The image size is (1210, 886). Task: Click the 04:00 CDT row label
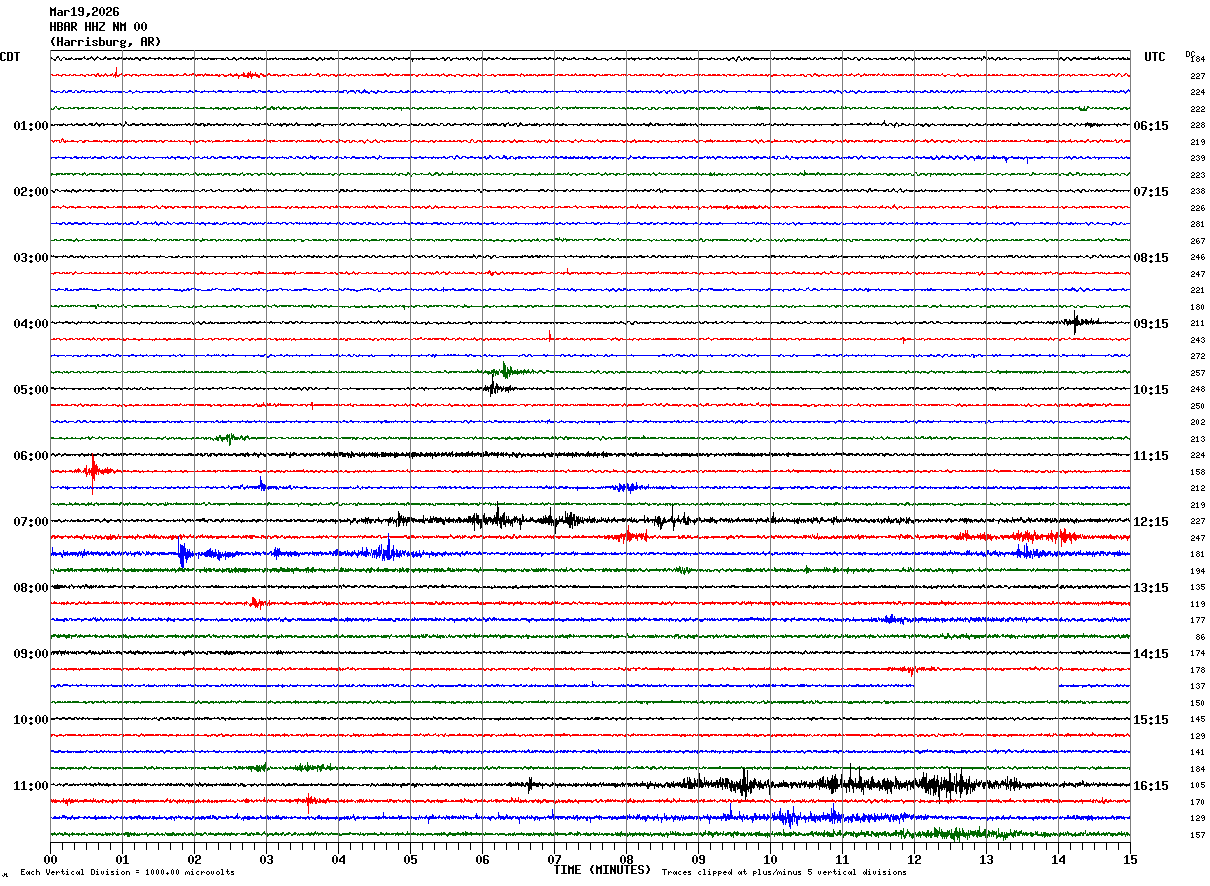31,324
